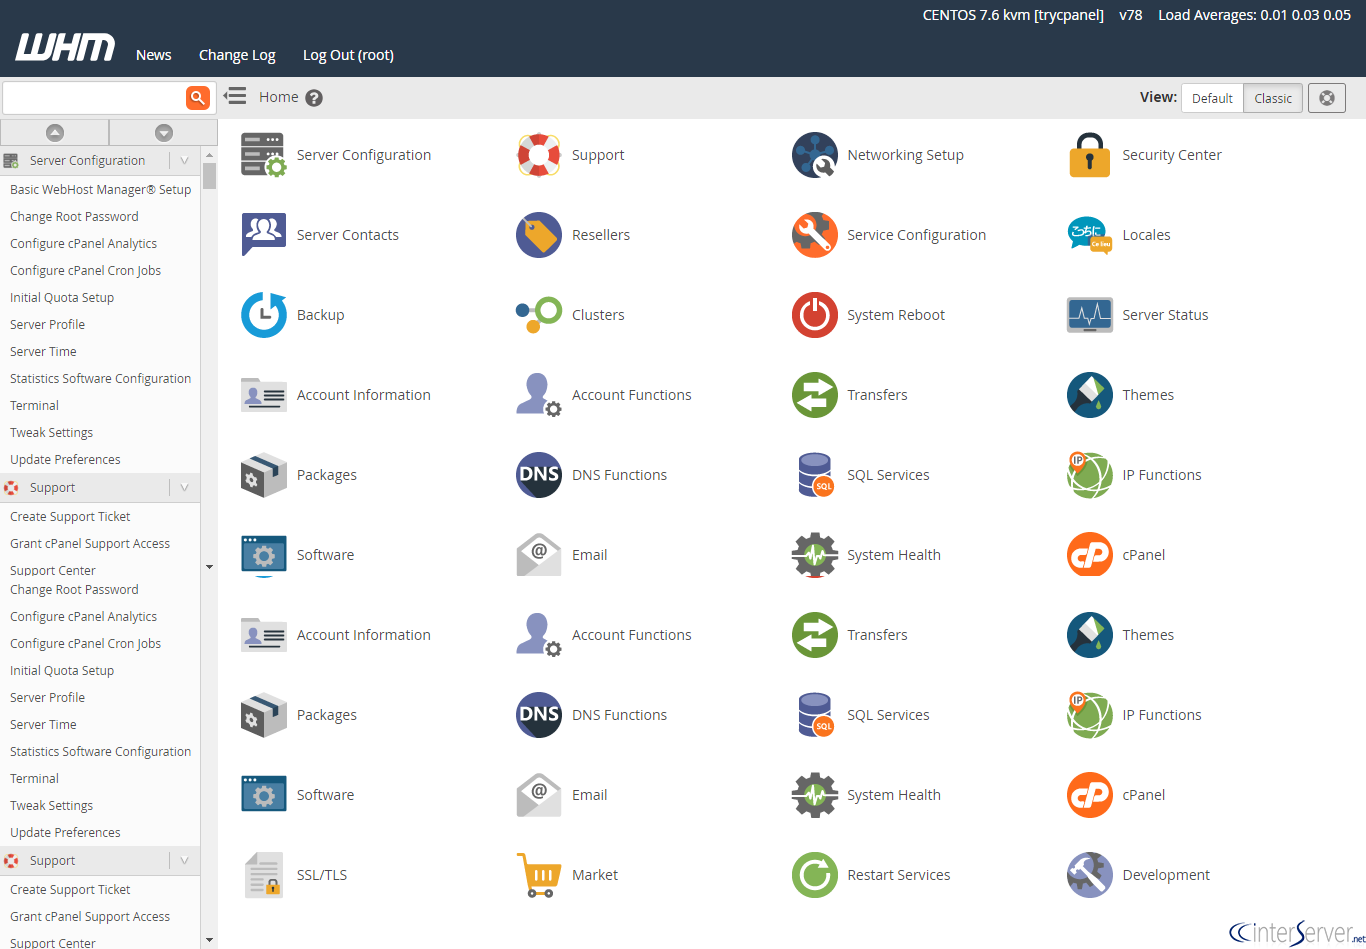Open the Change Log menu item
Screen dimensions: 1366x949
pos(237,55)
